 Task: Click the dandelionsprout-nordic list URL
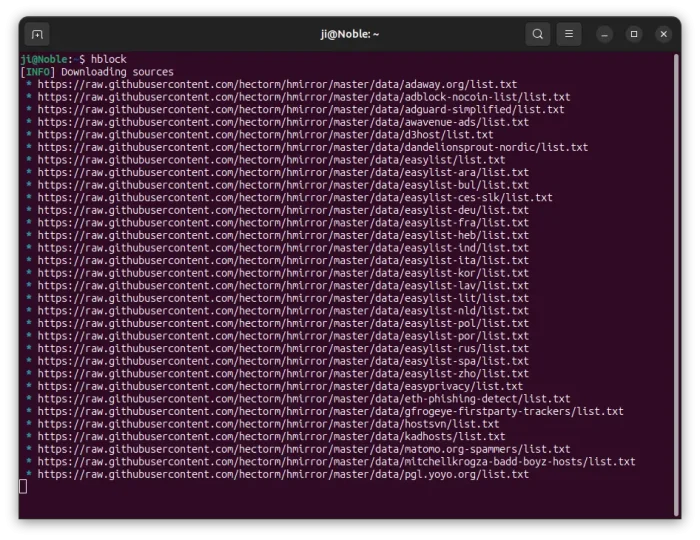(312, 147)
